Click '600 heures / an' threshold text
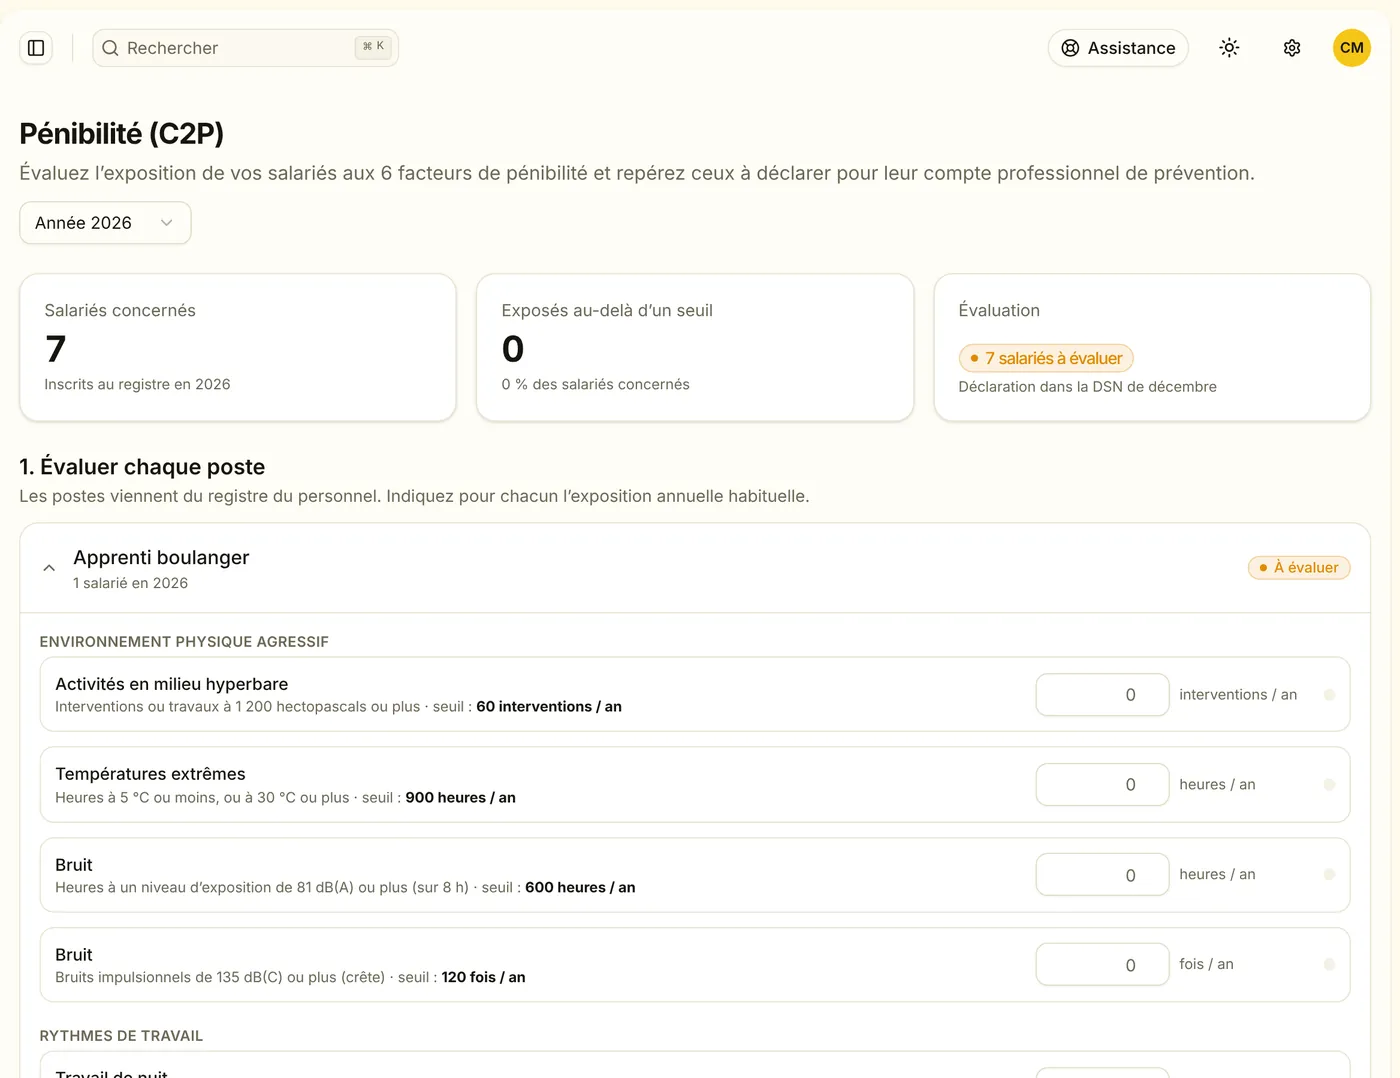The height and width of the screenshot is (1078, 1400). (580, 888)
